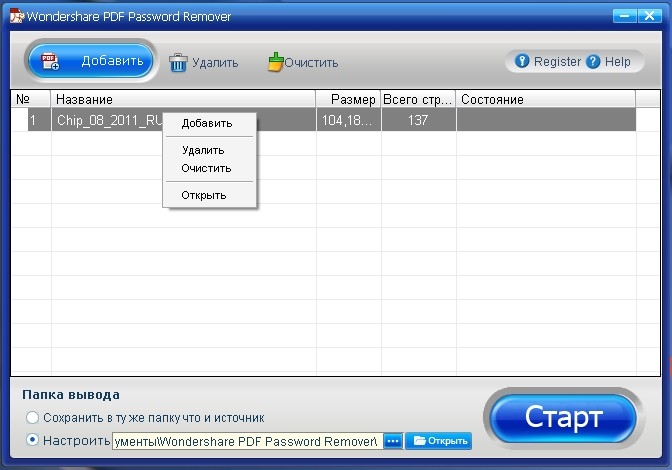Image resolution: width=672 pixels, height=470 pixels.
Task: Click the 104,18... size cell
Action: (x=348, y=120)
